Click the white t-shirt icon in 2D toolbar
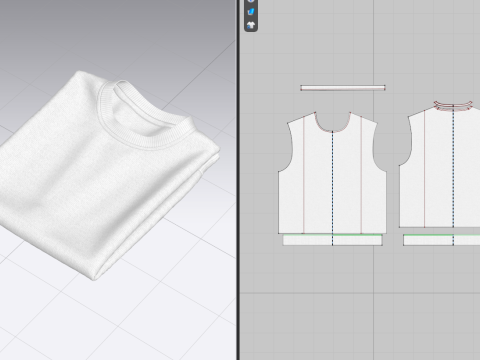Screen dimensions: 480x360 (x=251, y=25)
